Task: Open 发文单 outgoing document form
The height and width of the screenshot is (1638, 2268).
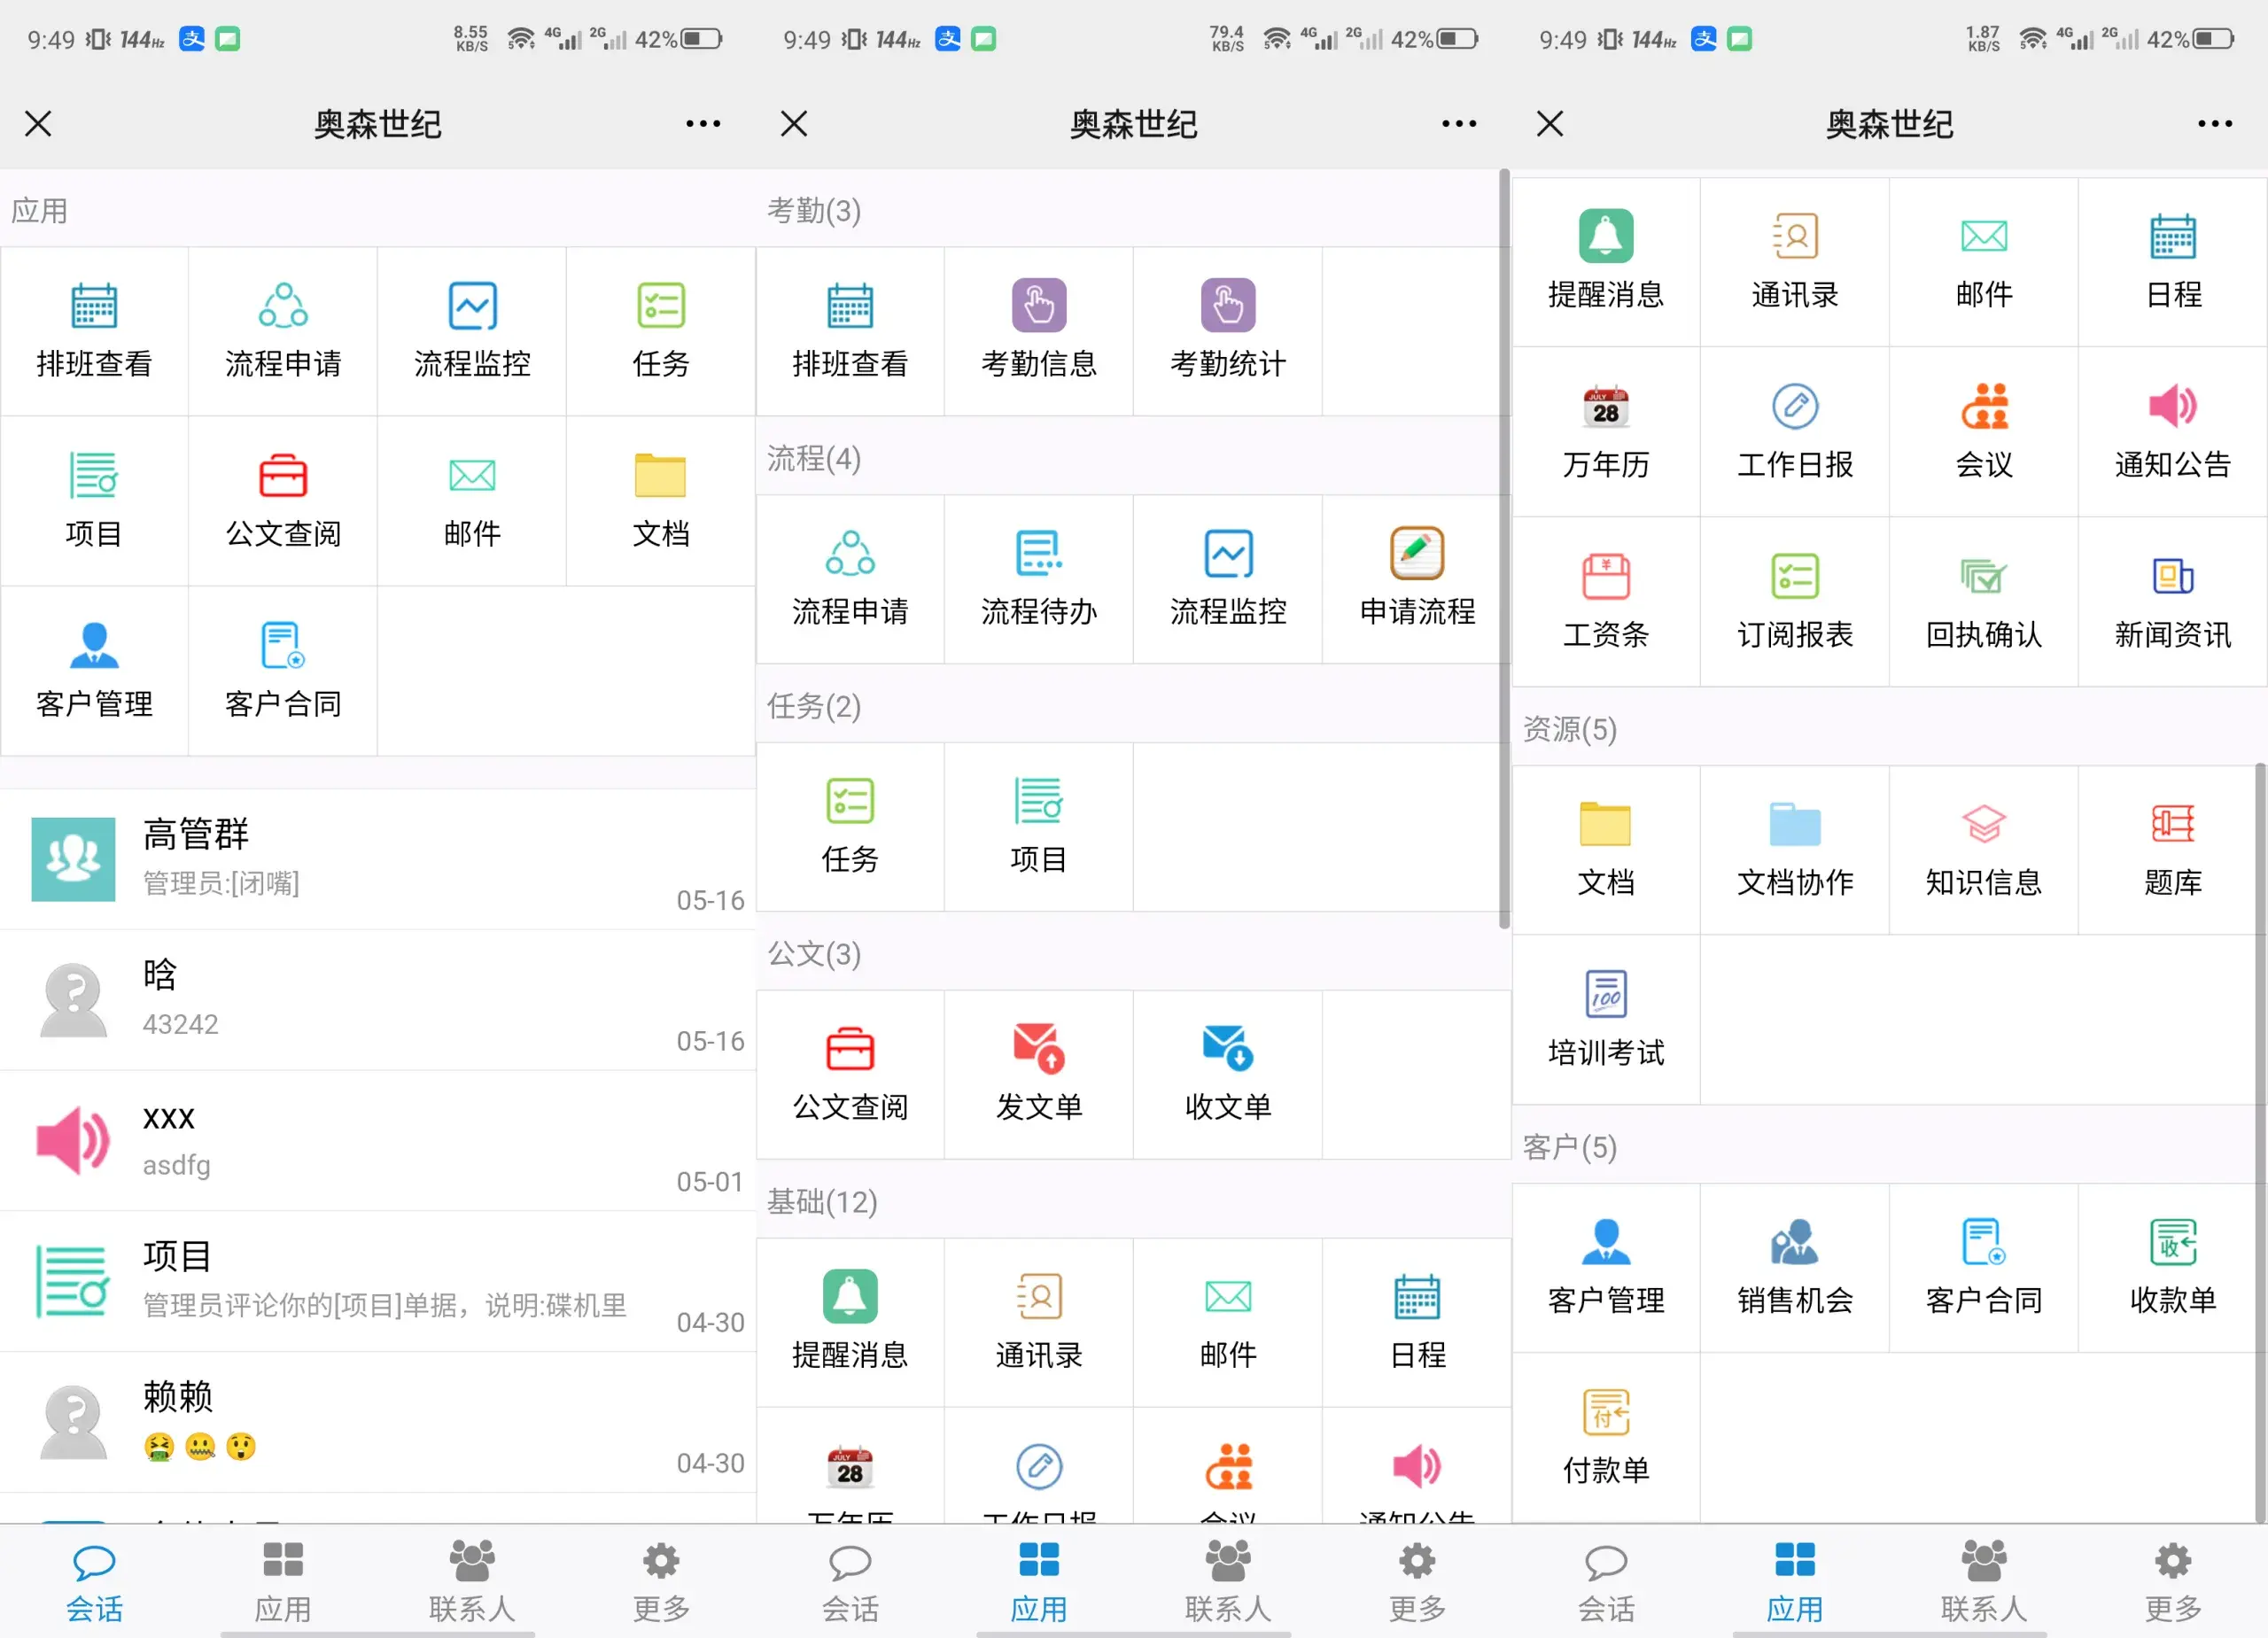Action: [x=1038, y=1075]
